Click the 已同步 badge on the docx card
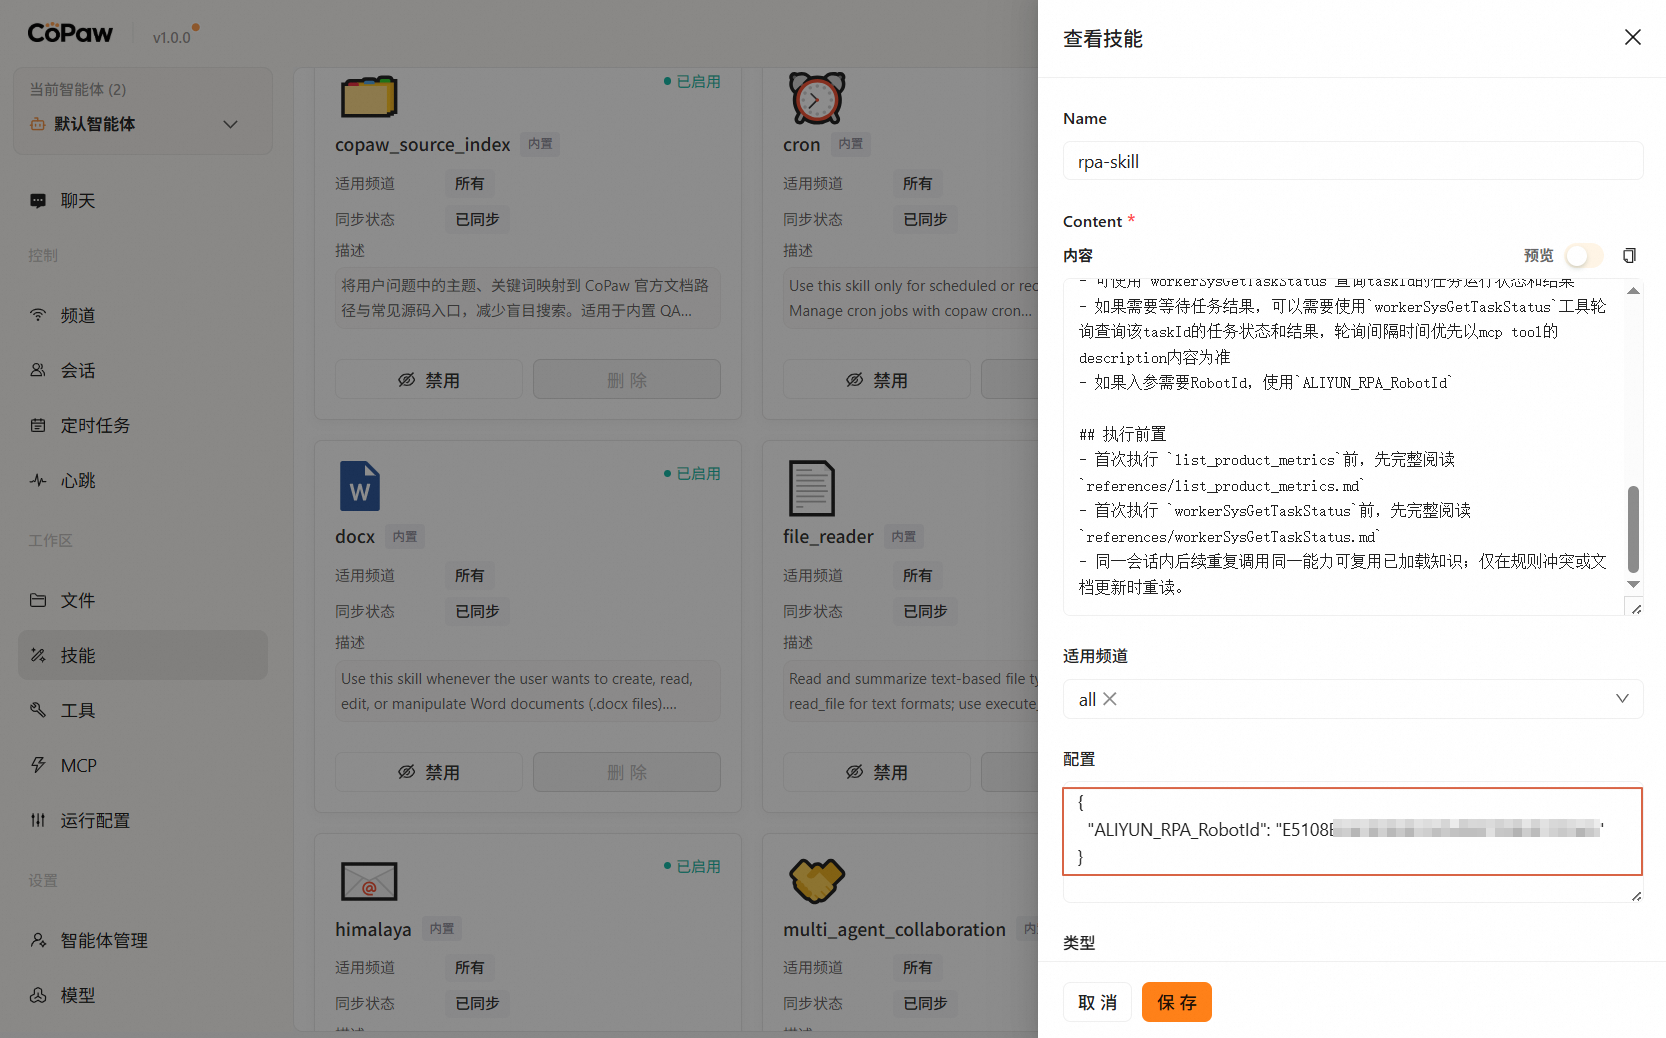The image size is (1666, 1038). pyautogui.click(x=477, y=611)
